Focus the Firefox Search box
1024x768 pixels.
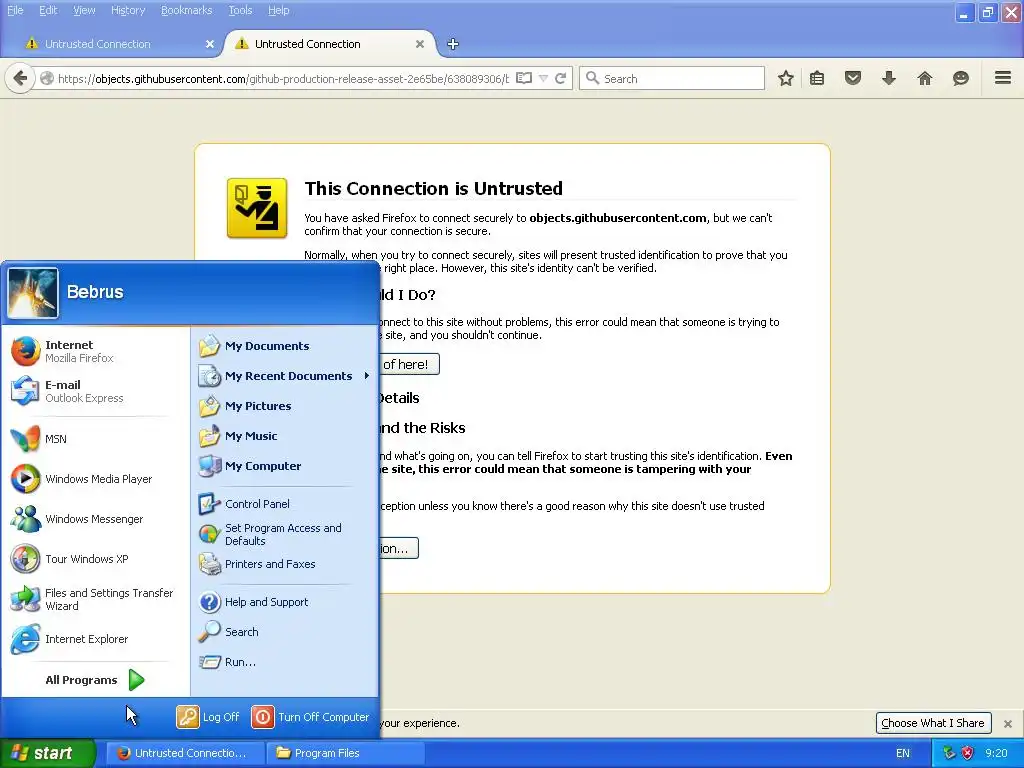click(672, 78)
